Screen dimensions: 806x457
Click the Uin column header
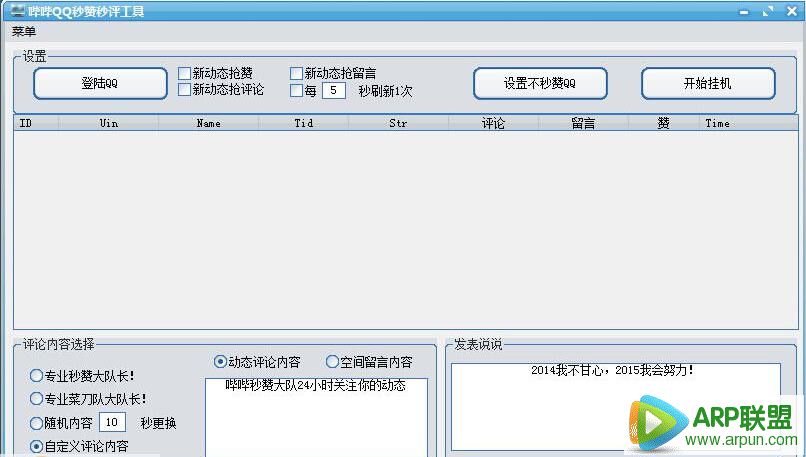[x=108, y=123]
